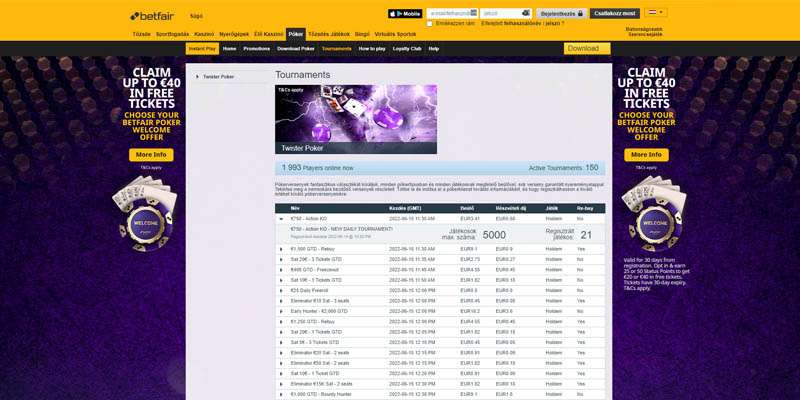The height and width of the screenshot is (400, 800).
Task: Select the Tournaments submenu item
Action: pyautogui.click(x=337, y=48)
